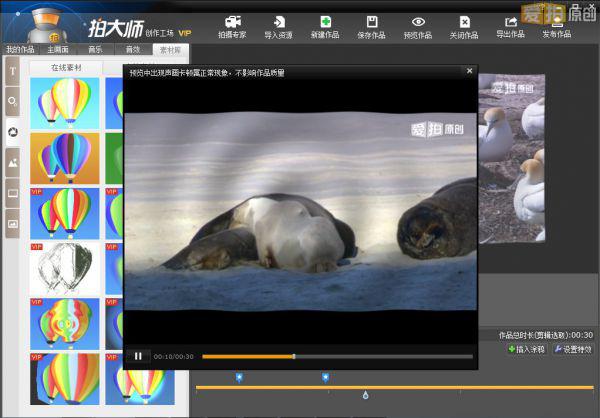Image resolution: width=600 pixels, height=418 pixels.
Task: Select the mountain picture sidebar tool
Action: [x=13, y=163]
